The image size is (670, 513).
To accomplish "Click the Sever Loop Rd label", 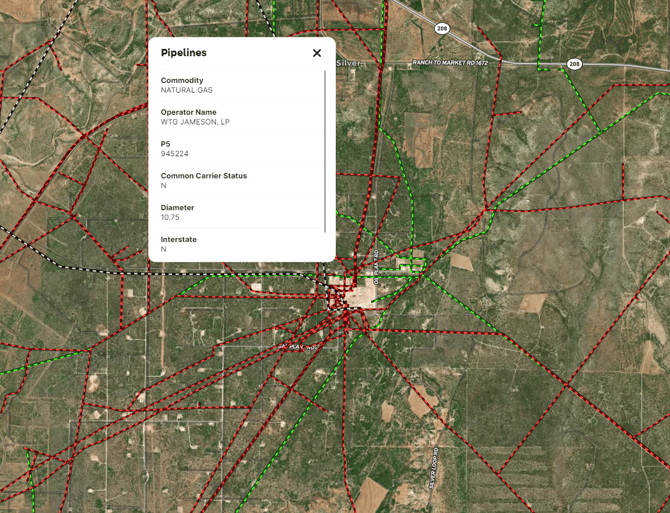I will (x=433, y=468).
